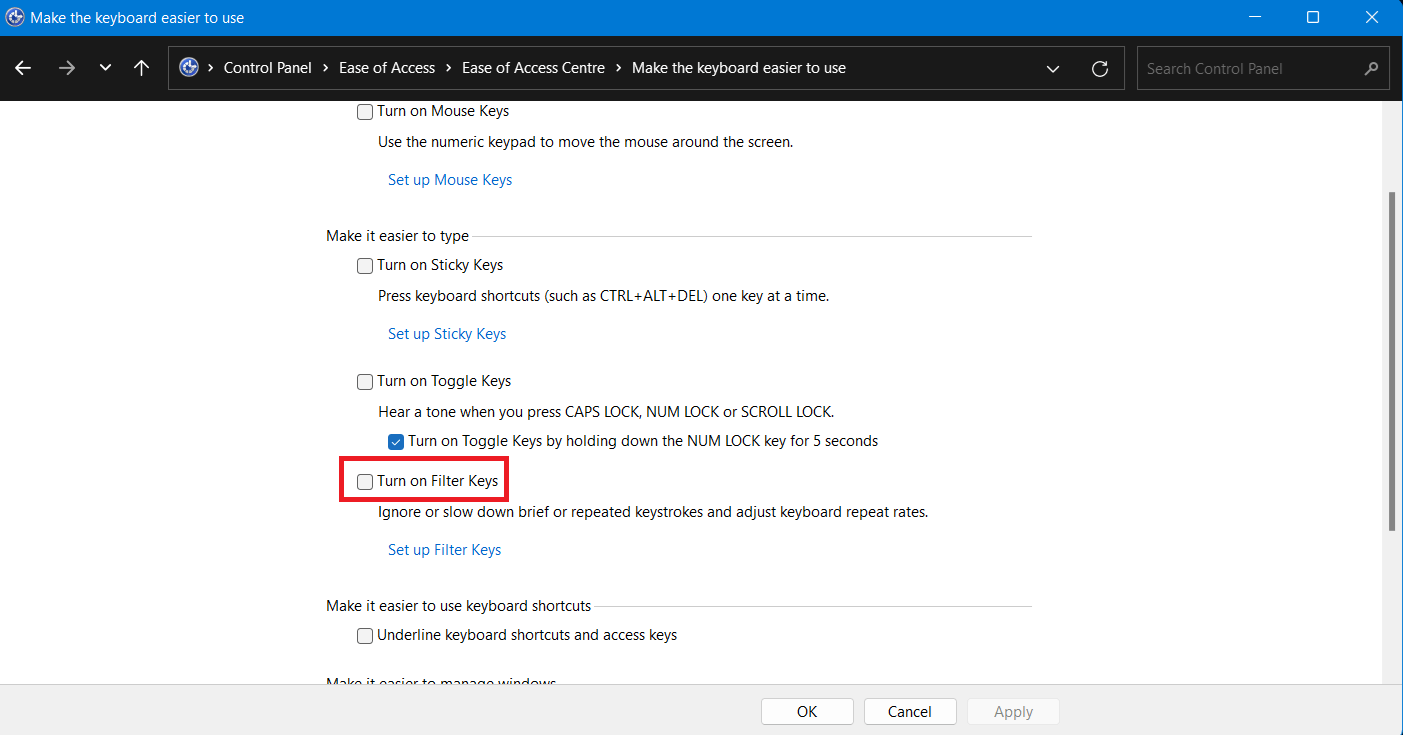This screenshot has width=1404, height=735.
Task: Enable Underline keyboard shortcuts and access keys
Action: [364, 635]
